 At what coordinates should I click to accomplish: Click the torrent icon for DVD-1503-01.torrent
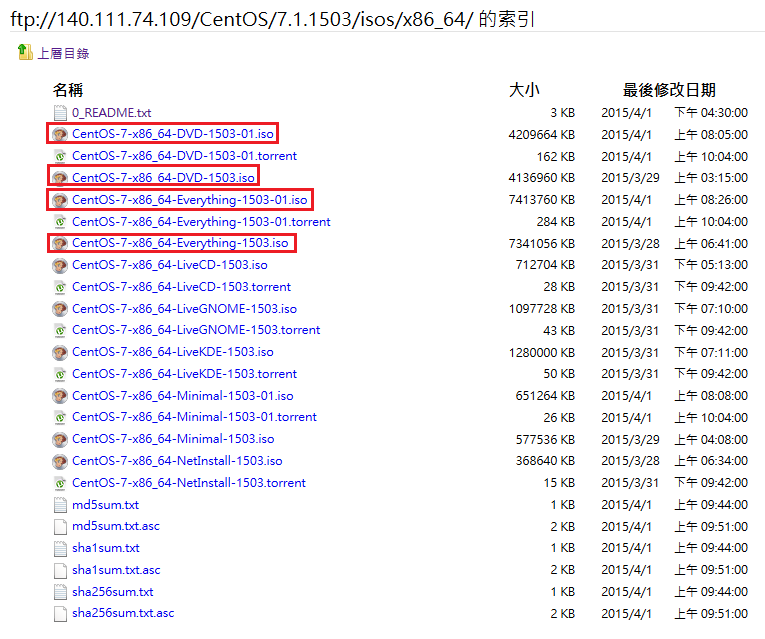point(60,156)
